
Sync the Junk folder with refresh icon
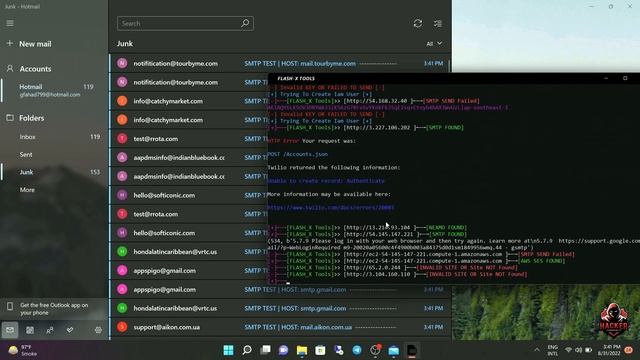[418, 23]
